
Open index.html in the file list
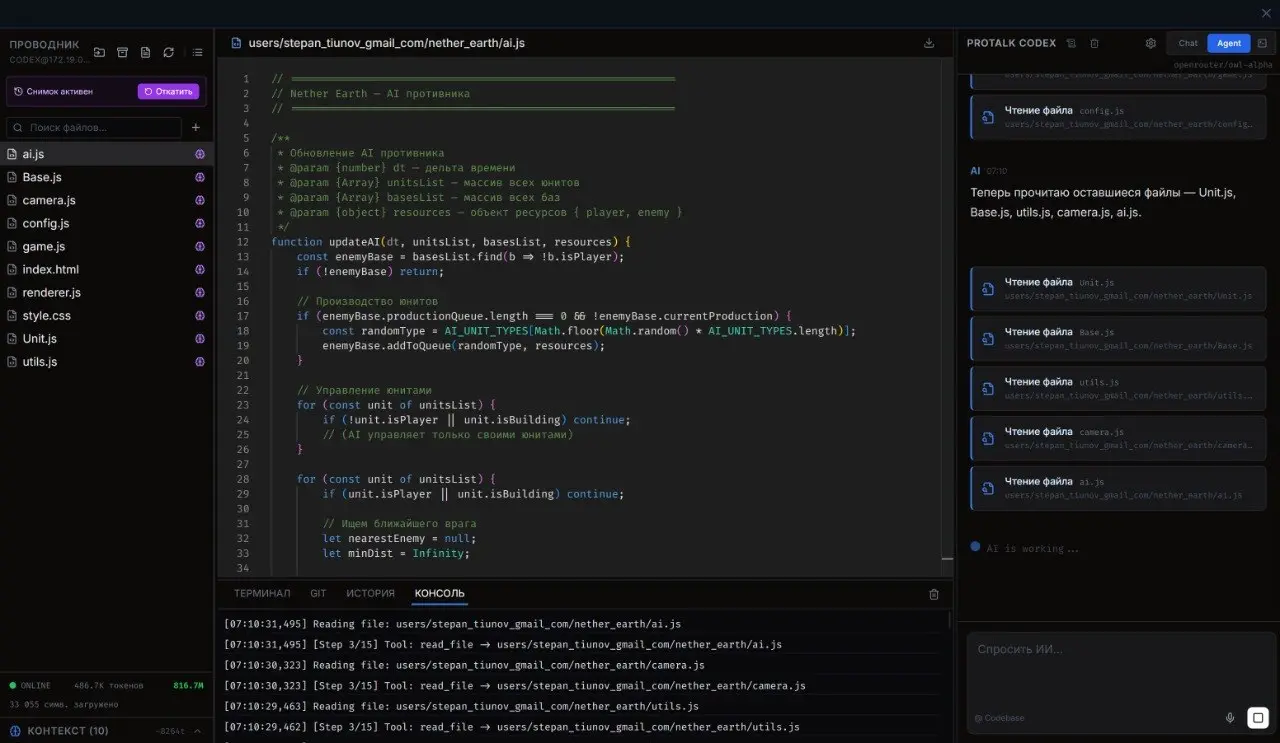[106, 269]
